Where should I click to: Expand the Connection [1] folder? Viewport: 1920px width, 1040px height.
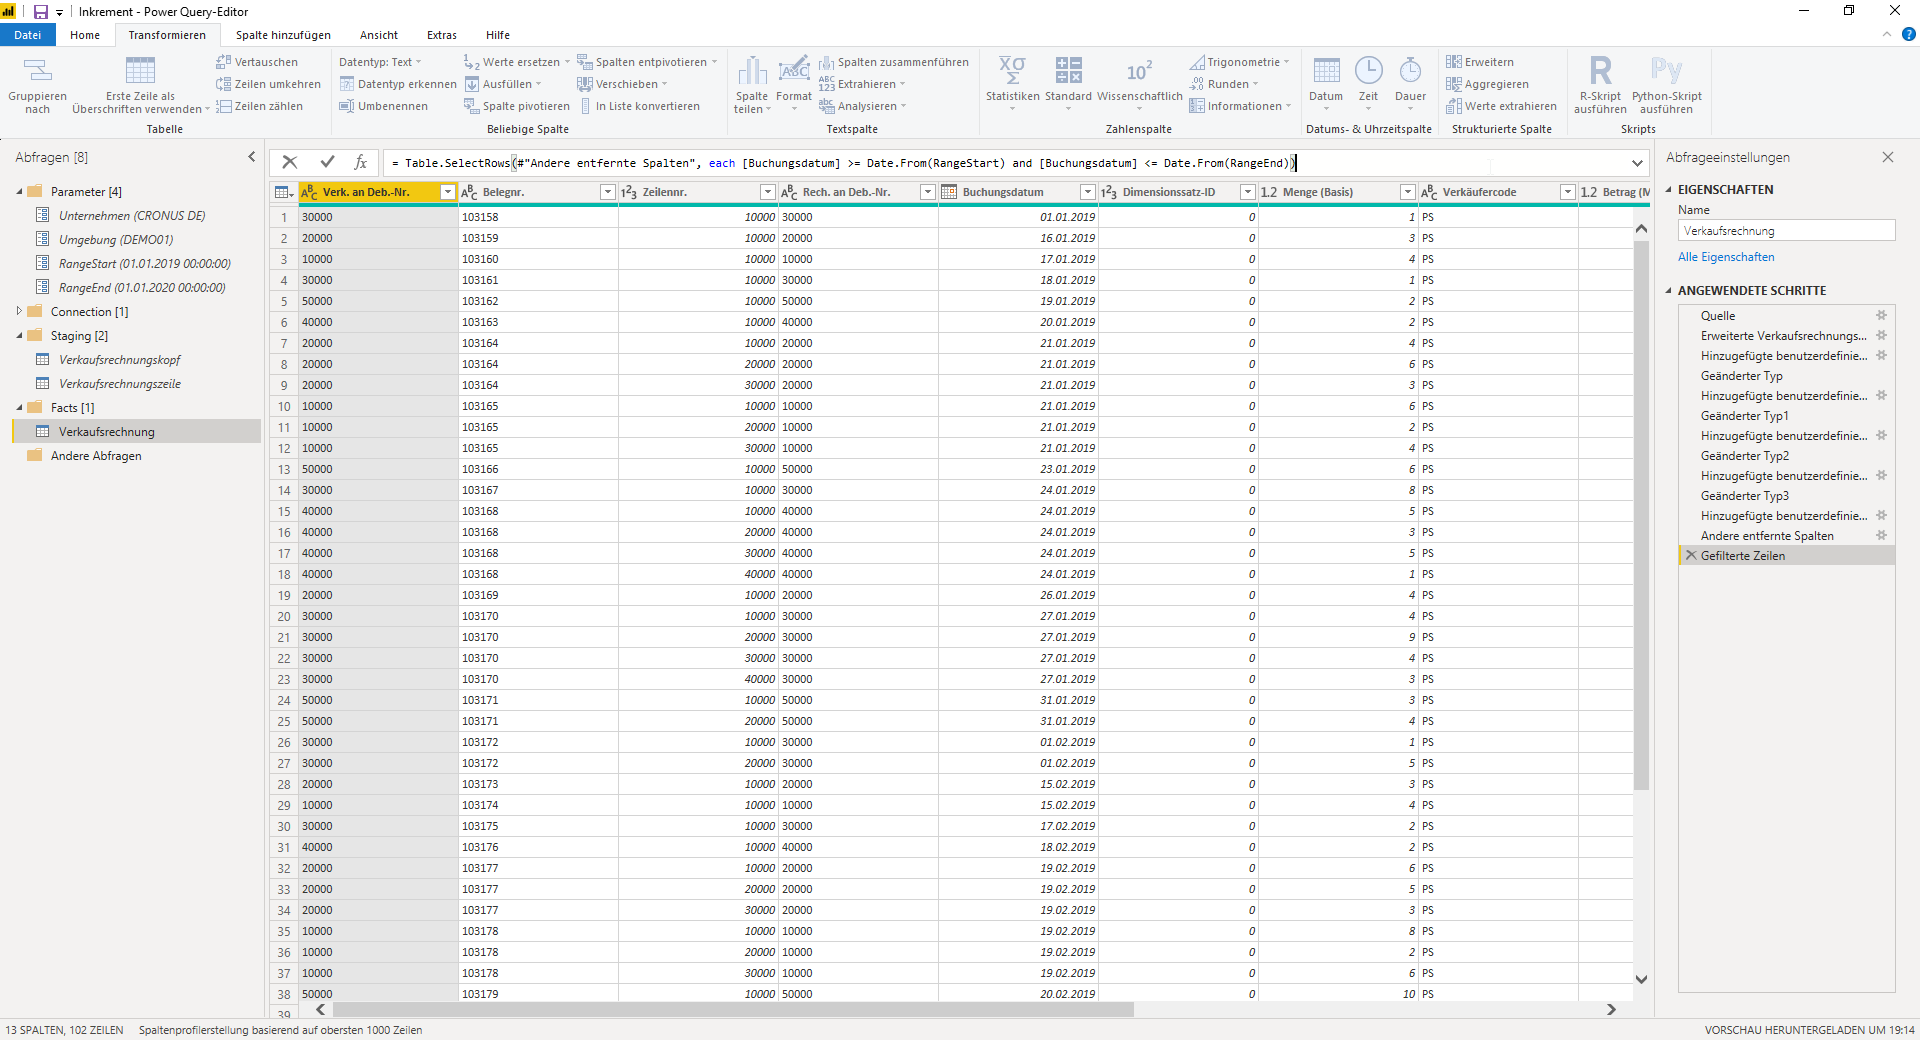coord(19,311)
